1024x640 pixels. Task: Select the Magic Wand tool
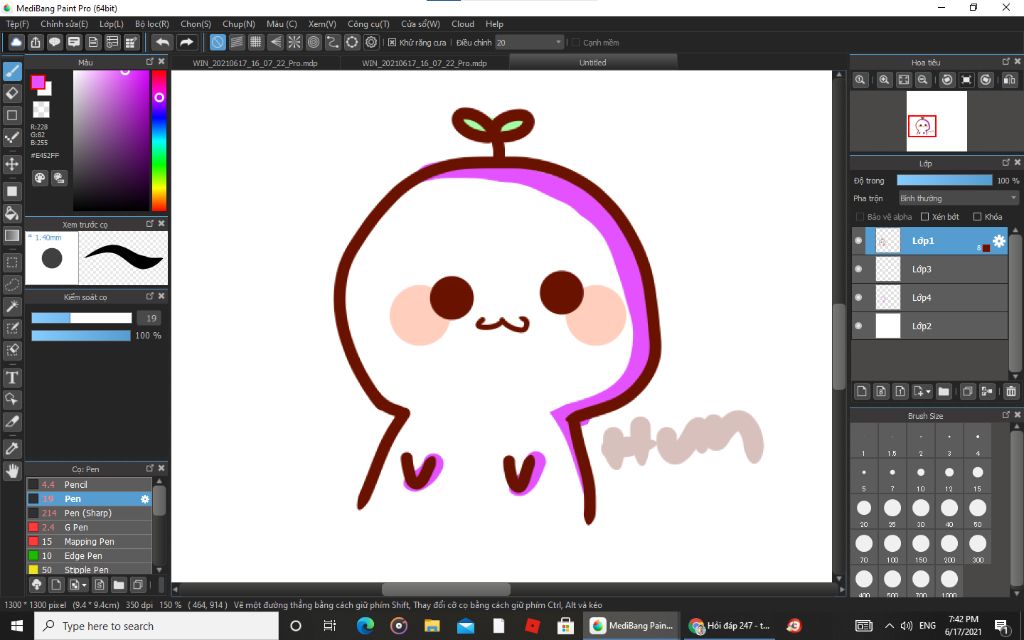(x=12, y=306)
